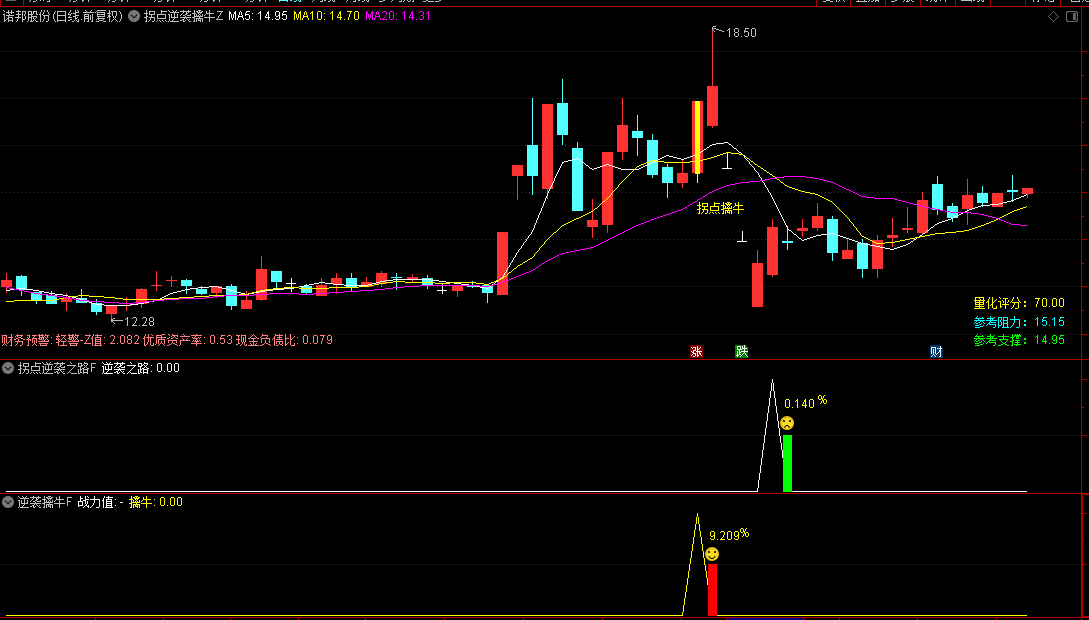Open indicator menu beside 拐点逆袭之路F

pyautogui.click(x=9, y=368)
